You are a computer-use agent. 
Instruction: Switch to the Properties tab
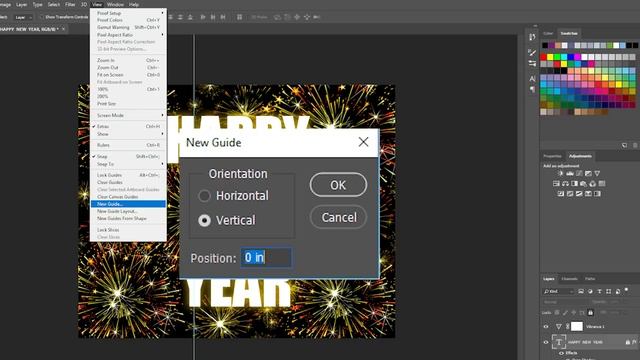point(552,156)
